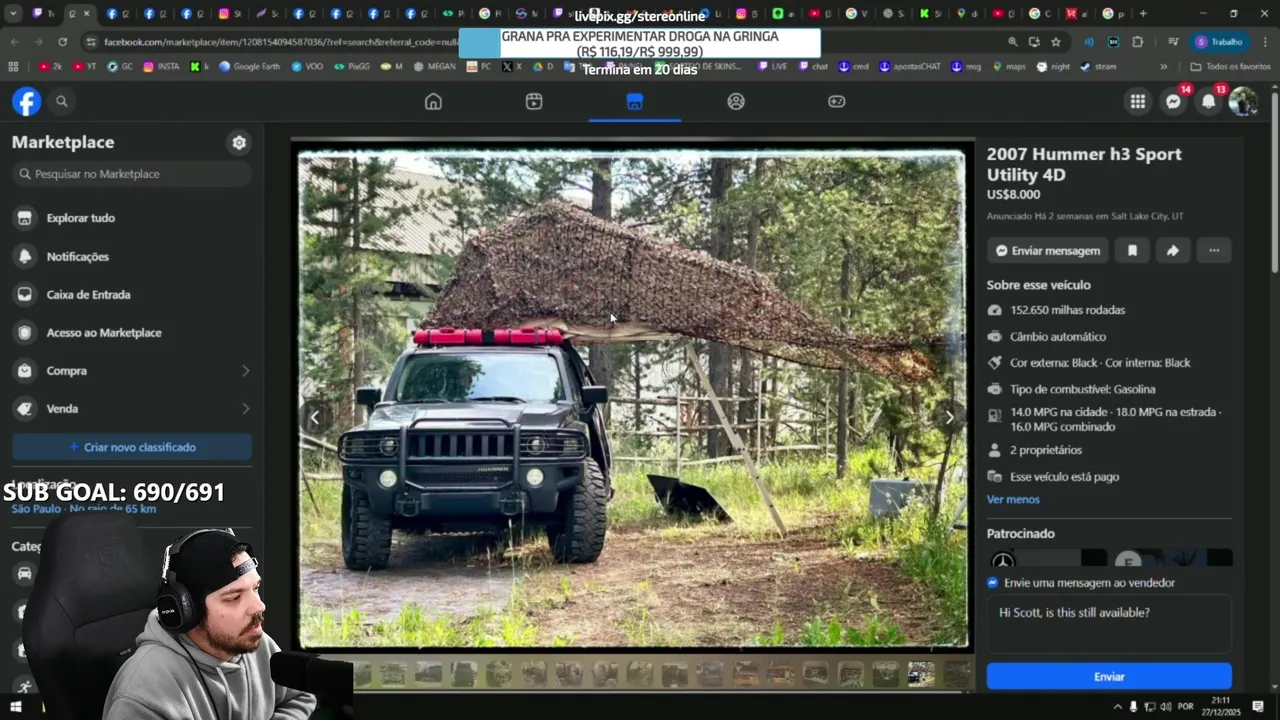Go to Facebook Home icon
The image size is (1280, 720).
coord(433,101)
